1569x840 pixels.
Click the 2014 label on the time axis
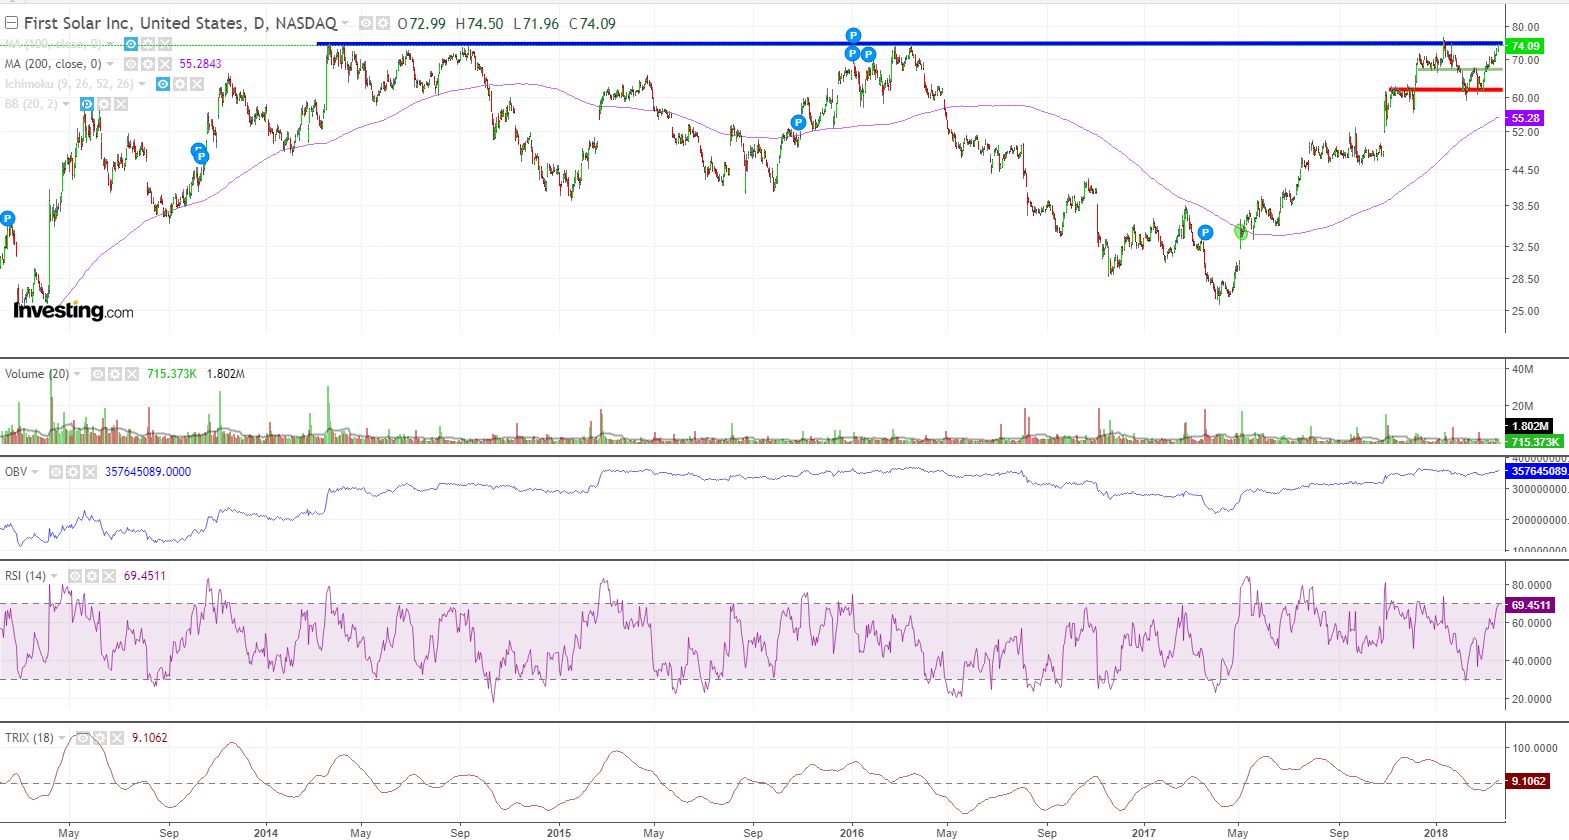coord(266,832)
